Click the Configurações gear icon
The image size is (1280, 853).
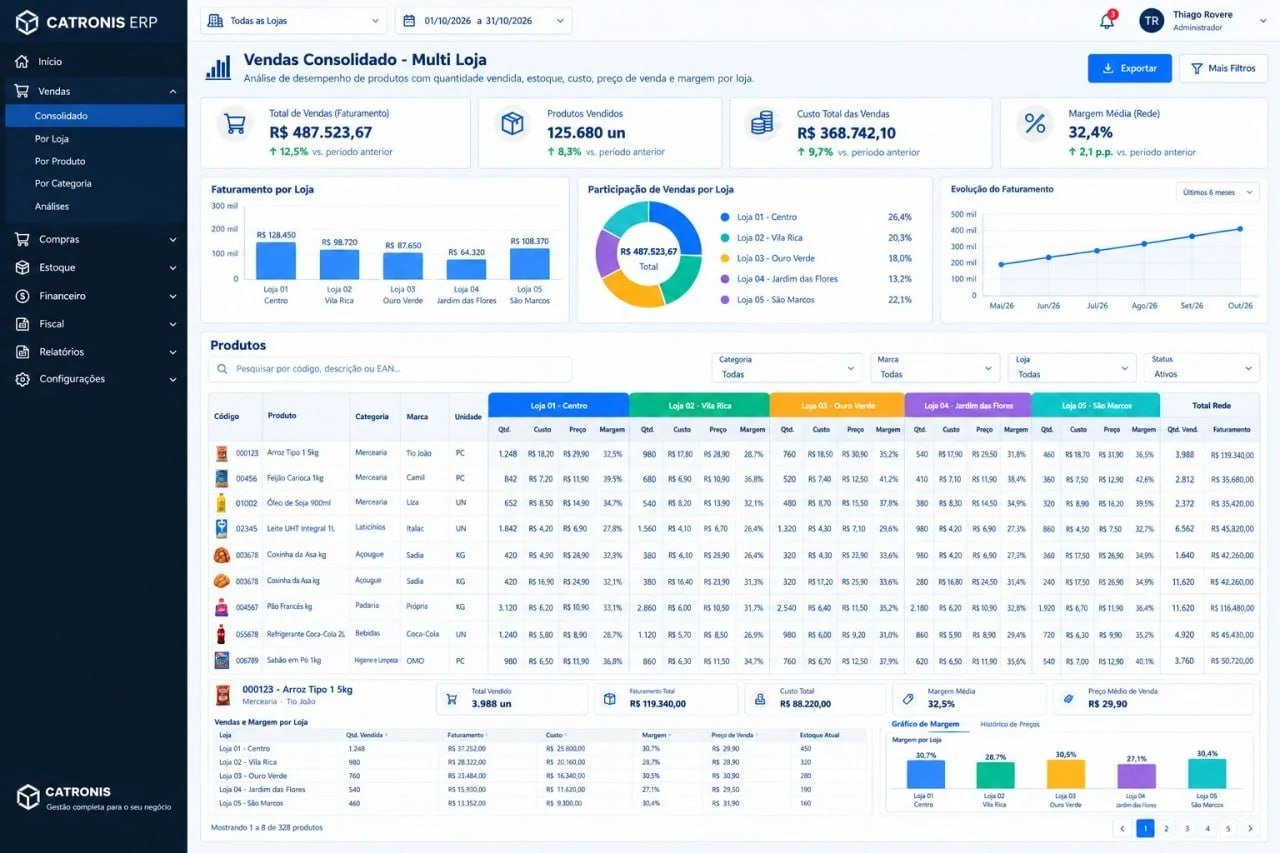pyautogui.click(x=22, y=379)
